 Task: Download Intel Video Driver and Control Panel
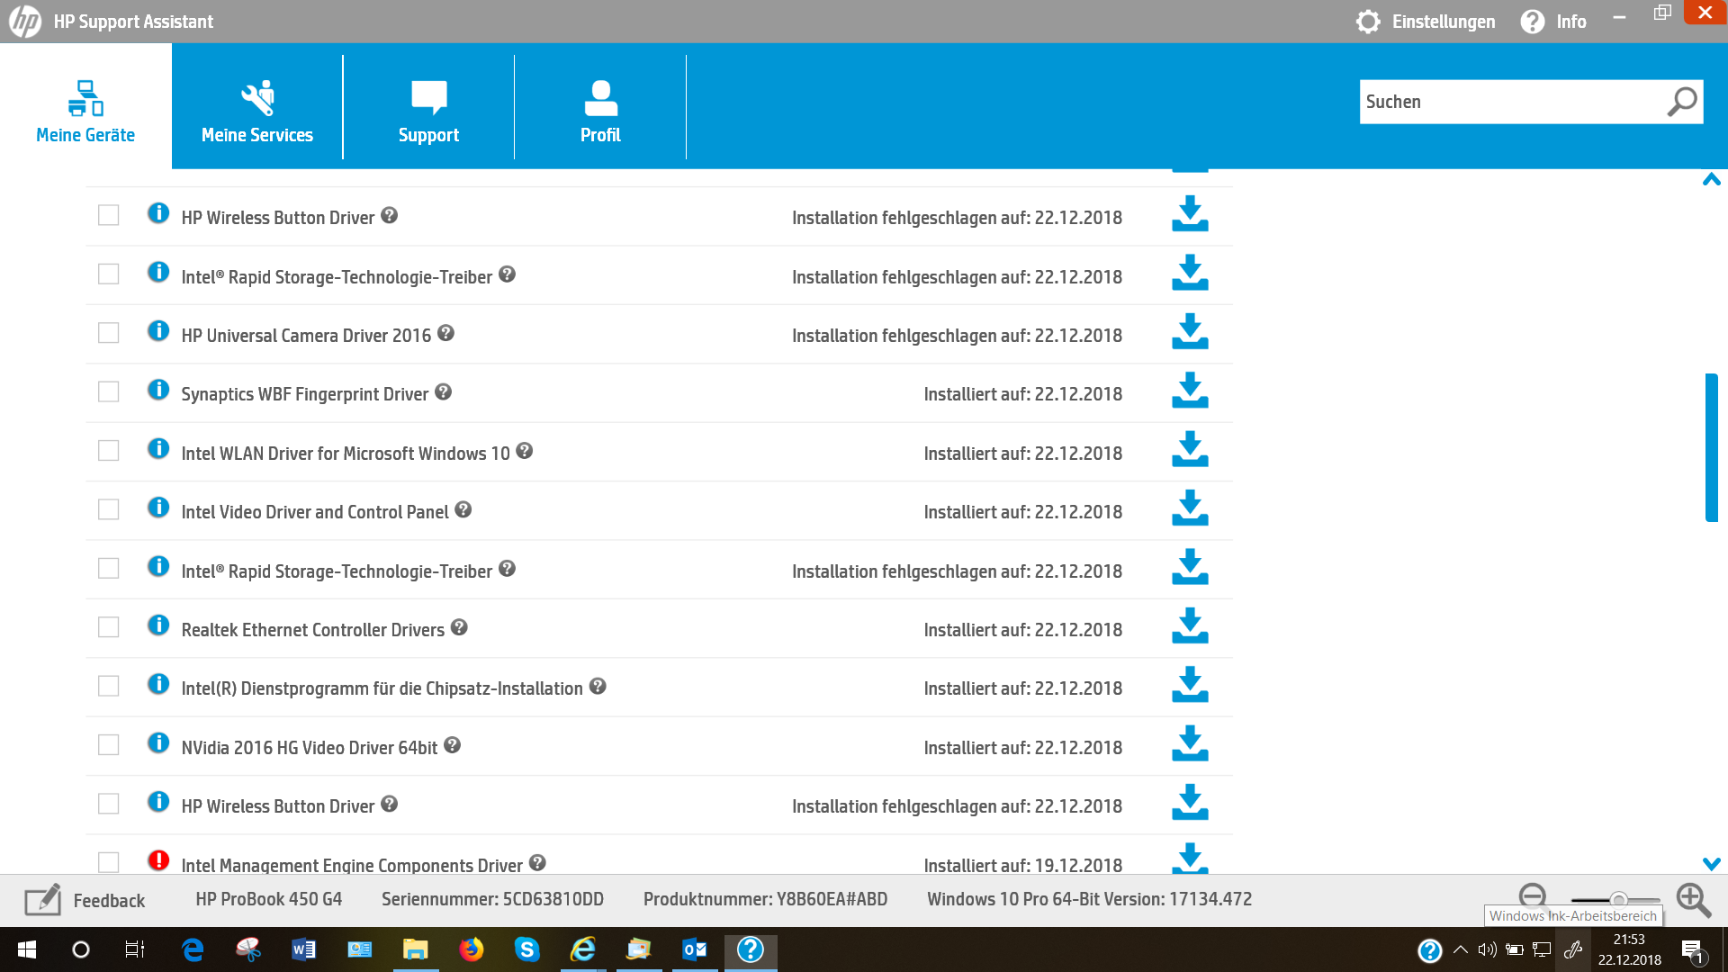pyautogui.click(x=1190, y=508)
